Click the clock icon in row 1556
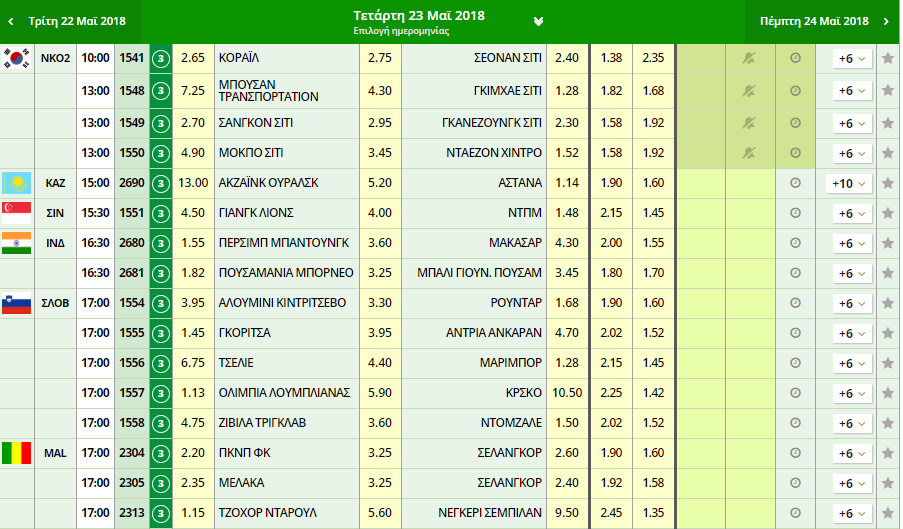The width and height of the screenshot is (903, 529). point(795,363)
